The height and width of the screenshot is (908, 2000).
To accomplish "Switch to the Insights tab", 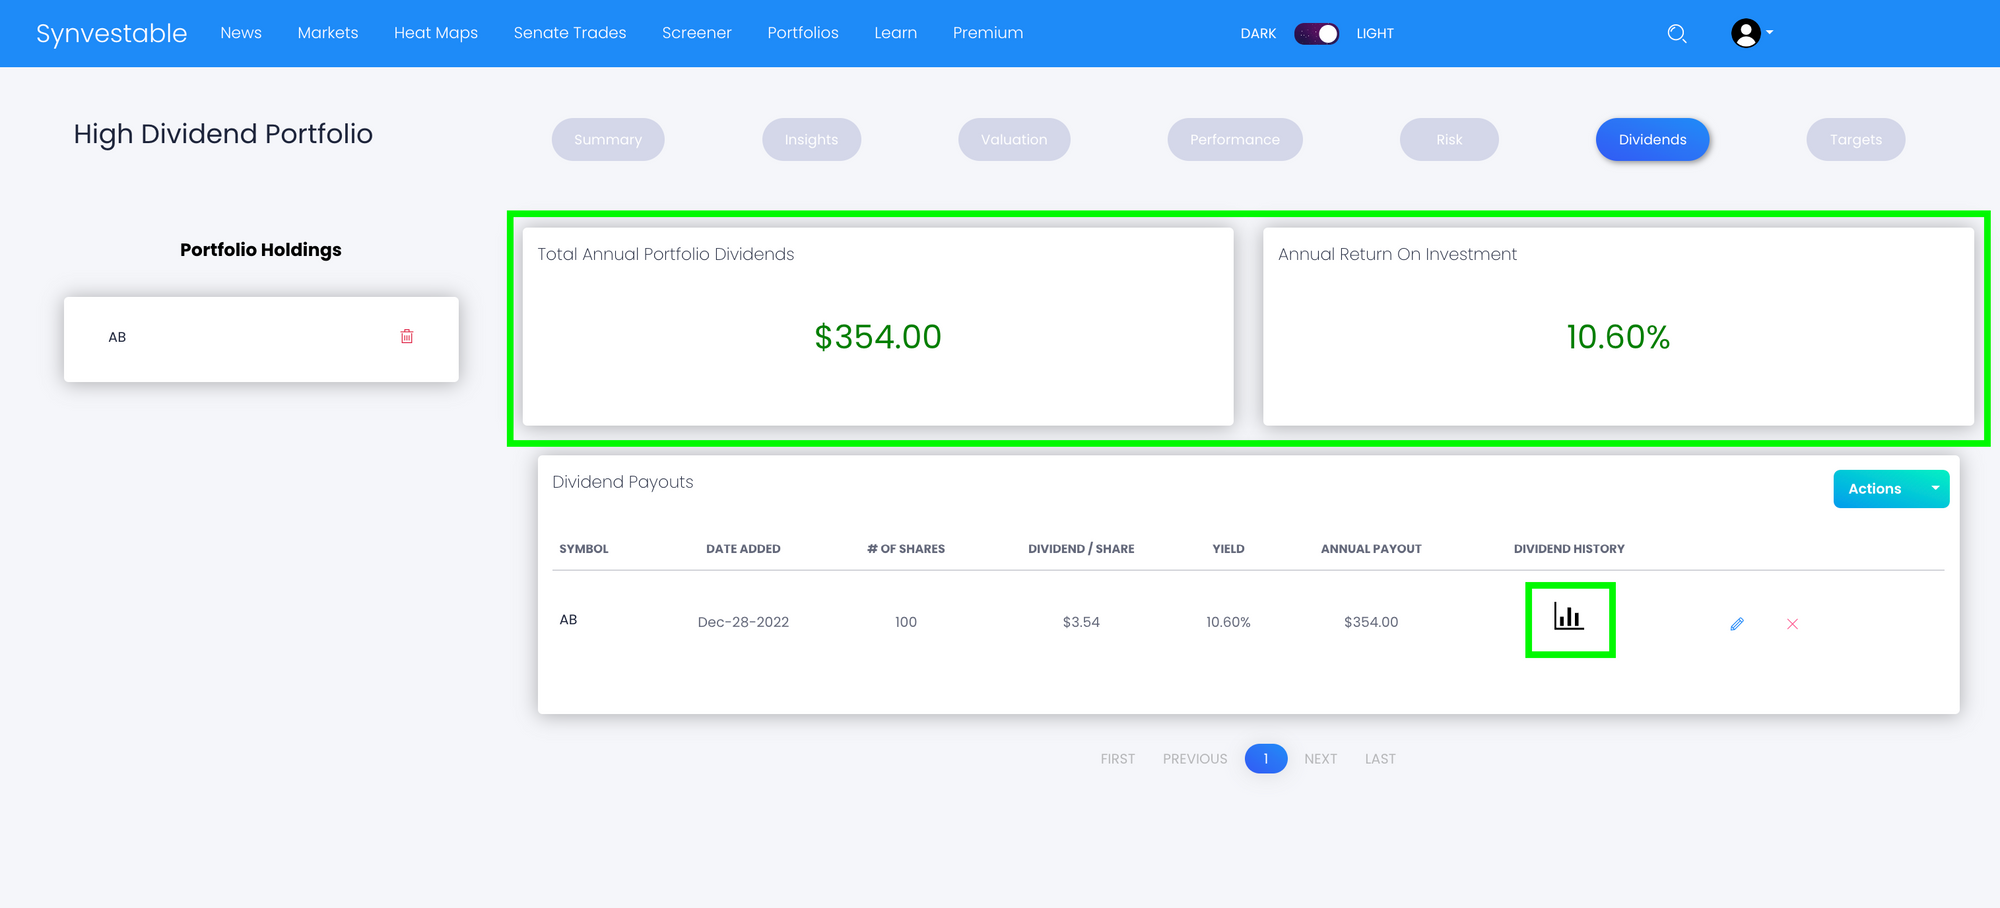I will click(x=812, y=140).
